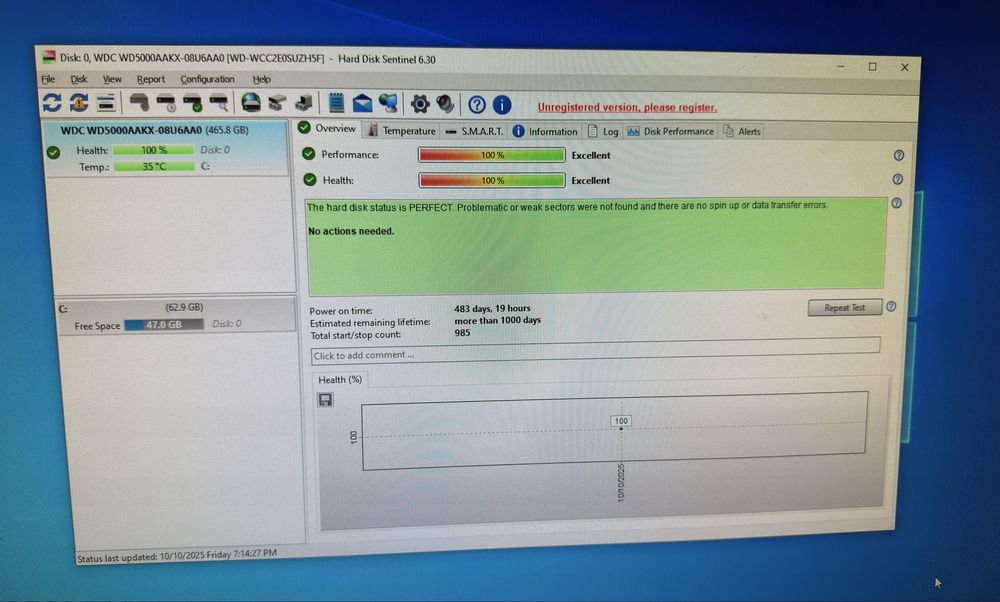Click the help icon beside Performance row
Screen dimensions: 1000x602
click(899, 156)
